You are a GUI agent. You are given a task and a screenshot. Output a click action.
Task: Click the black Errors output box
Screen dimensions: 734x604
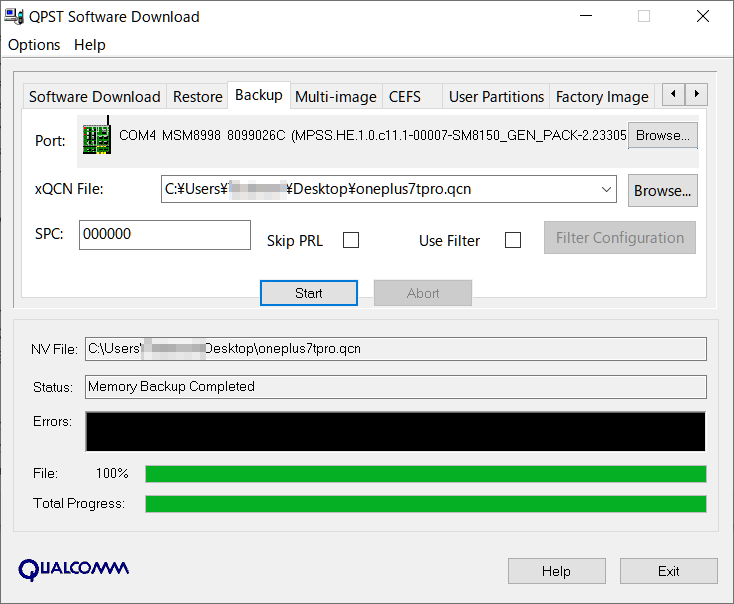396,432
